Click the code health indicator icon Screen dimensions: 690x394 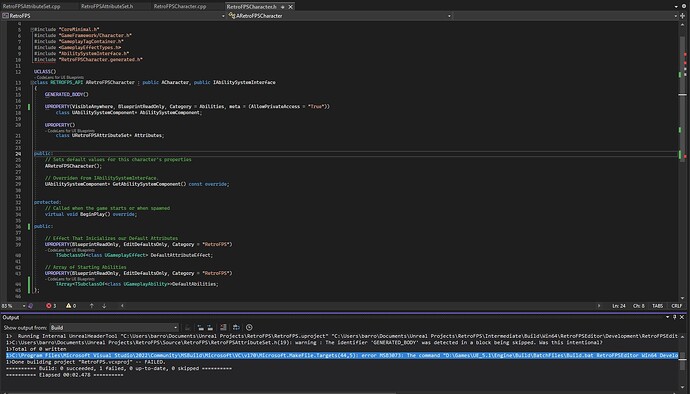pyautogui.click(x=31, y=306)
